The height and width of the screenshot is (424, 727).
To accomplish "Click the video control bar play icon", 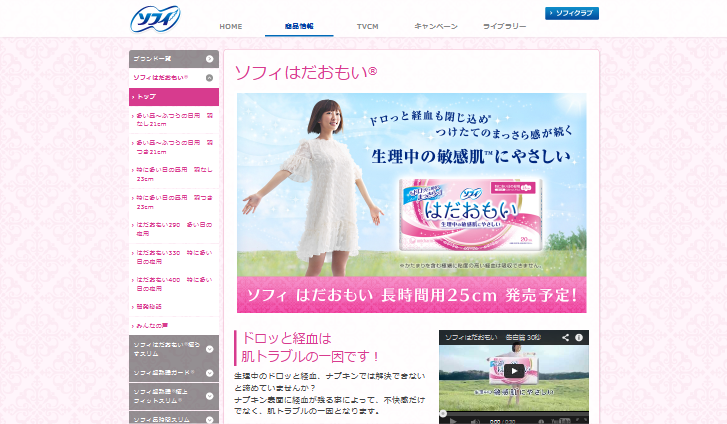I will point(453,421).
